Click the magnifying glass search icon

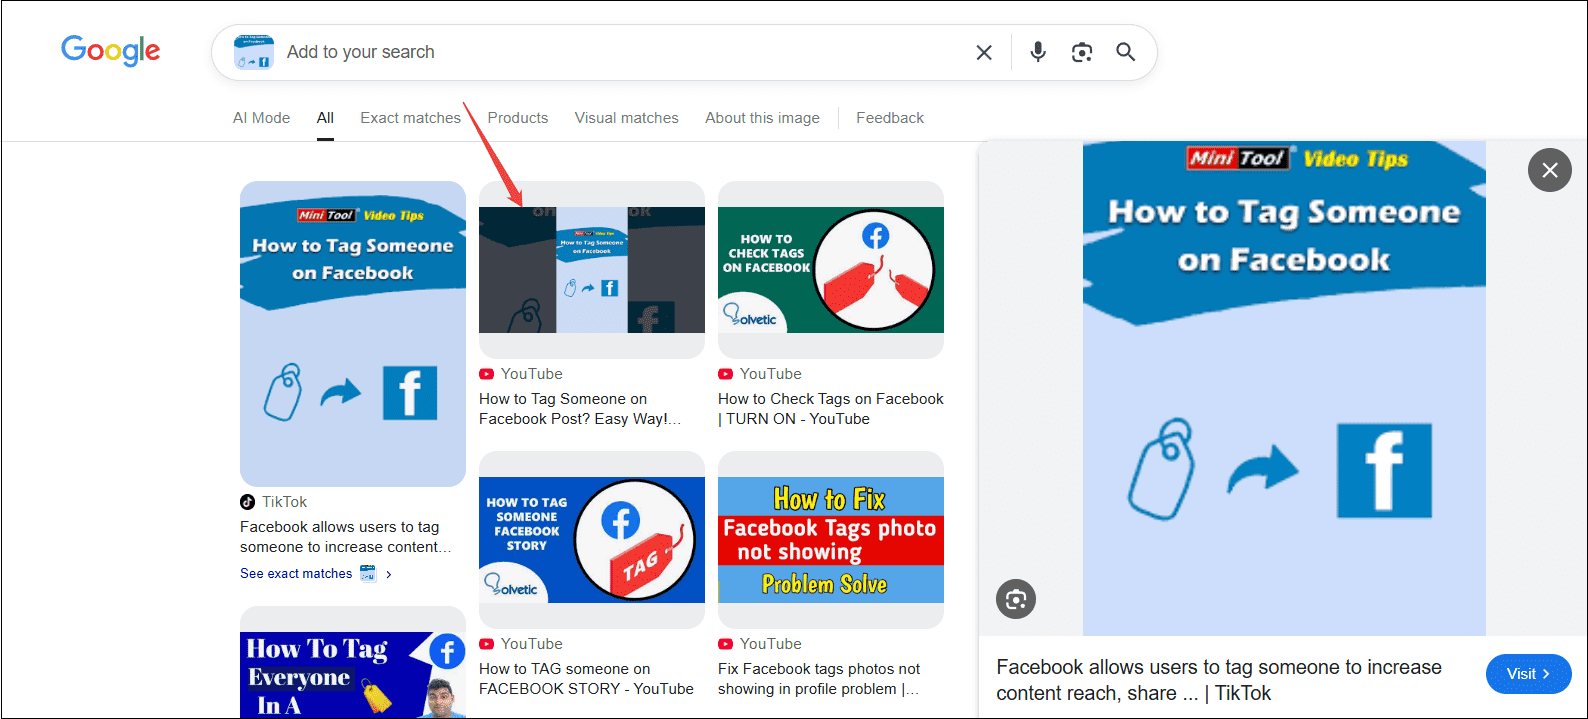tap(1126, 52)
